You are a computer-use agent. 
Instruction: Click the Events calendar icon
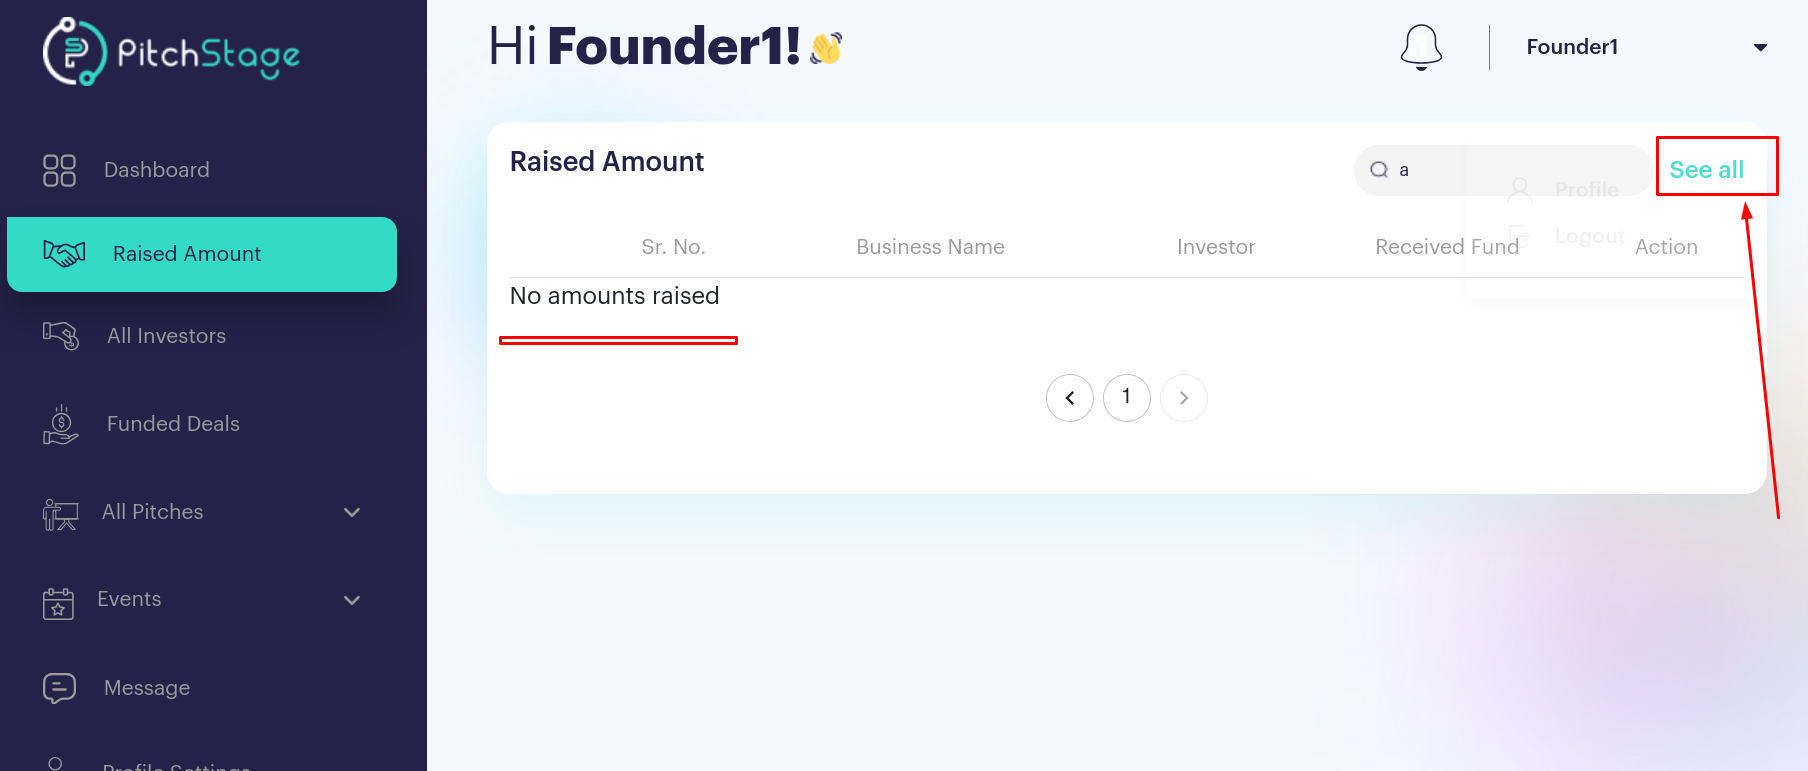(x=58, y=602)
